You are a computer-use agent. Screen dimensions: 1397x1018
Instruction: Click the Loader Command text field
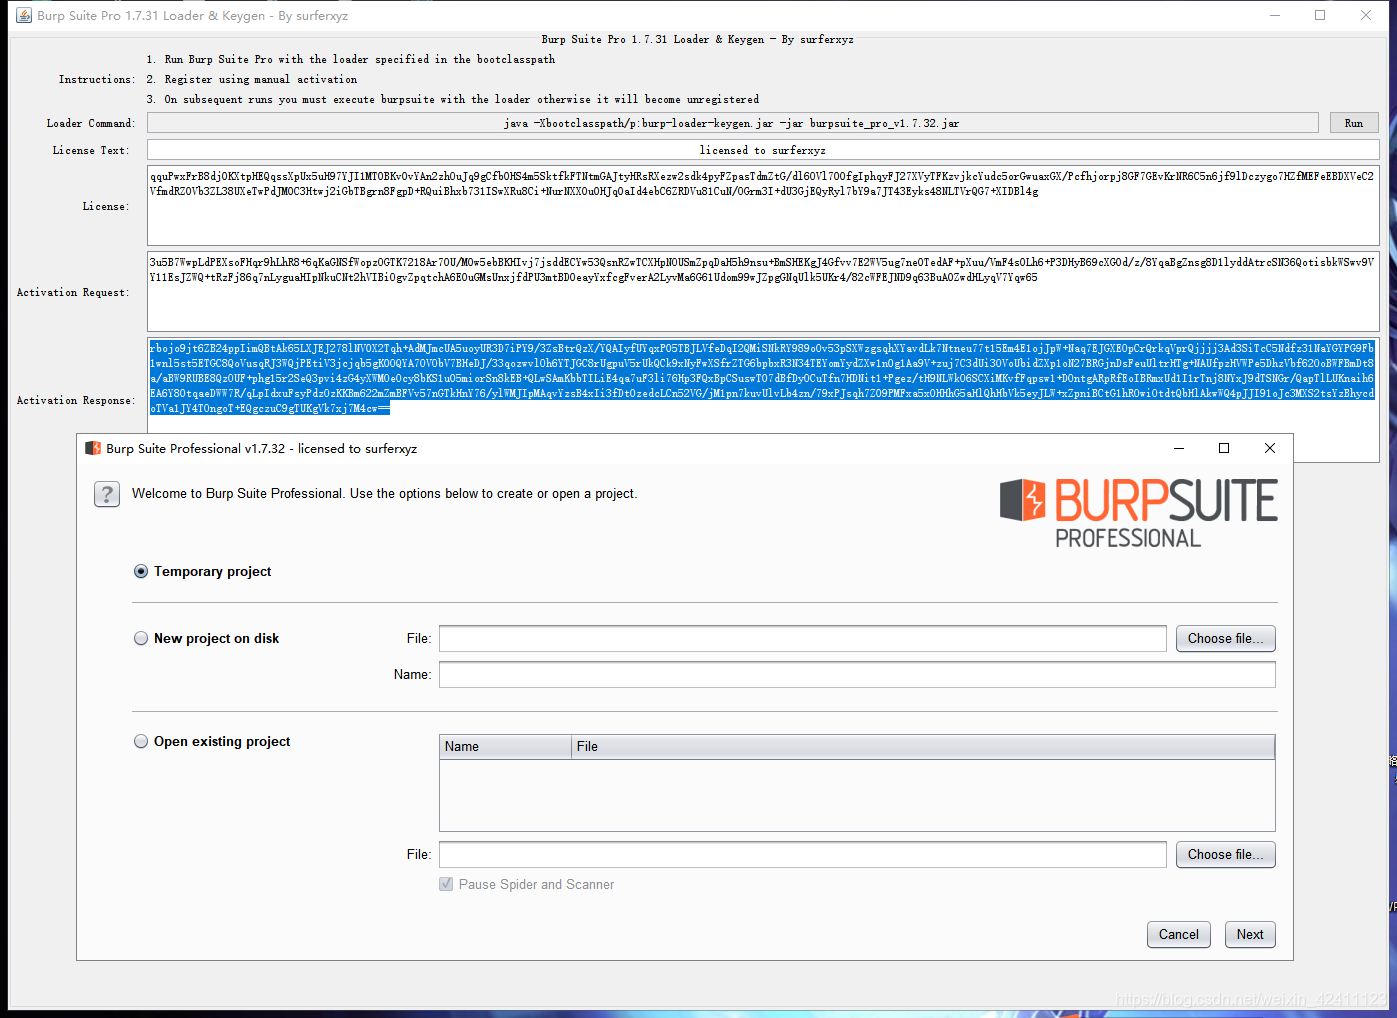(x=732, y=123)
